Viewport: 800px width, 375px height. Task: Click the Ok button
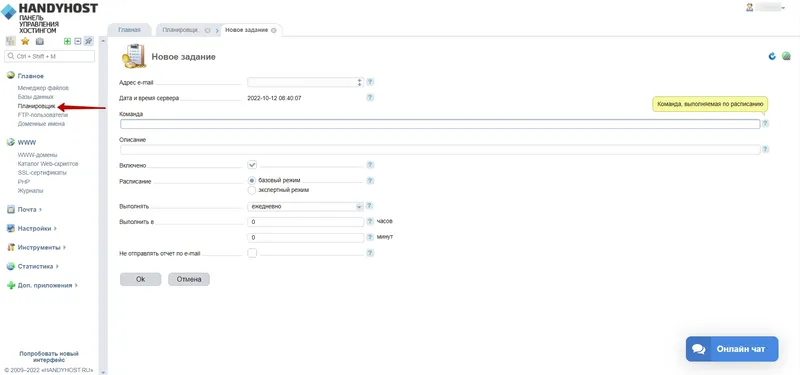[x=140, y=279]
